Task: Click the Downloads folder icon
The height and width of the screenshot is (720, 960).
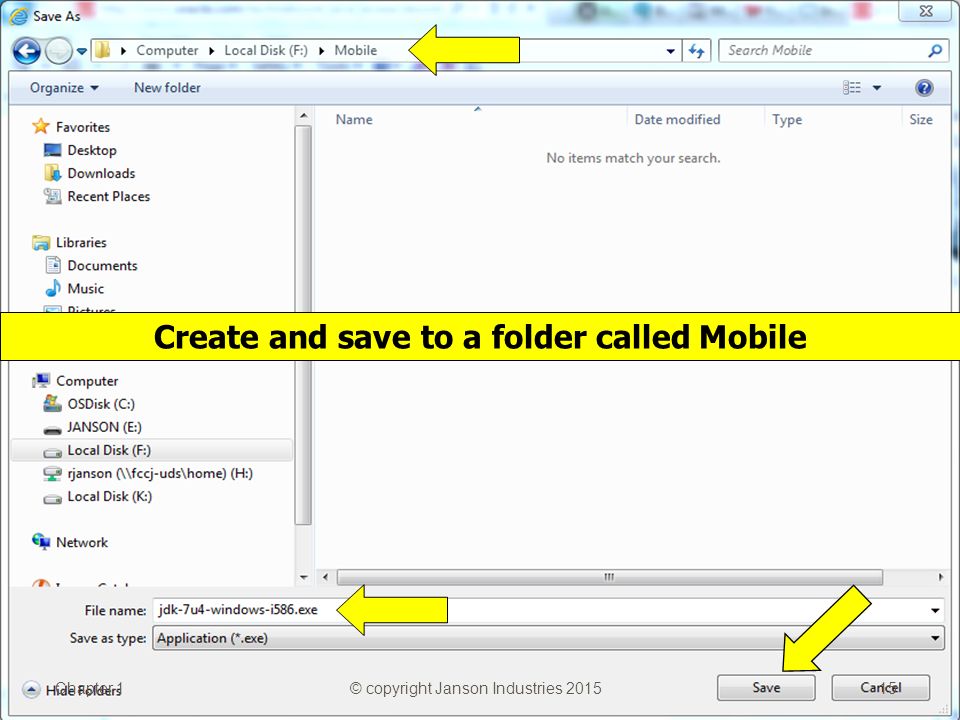Action: pyautogui.click(x=53, y=173)
